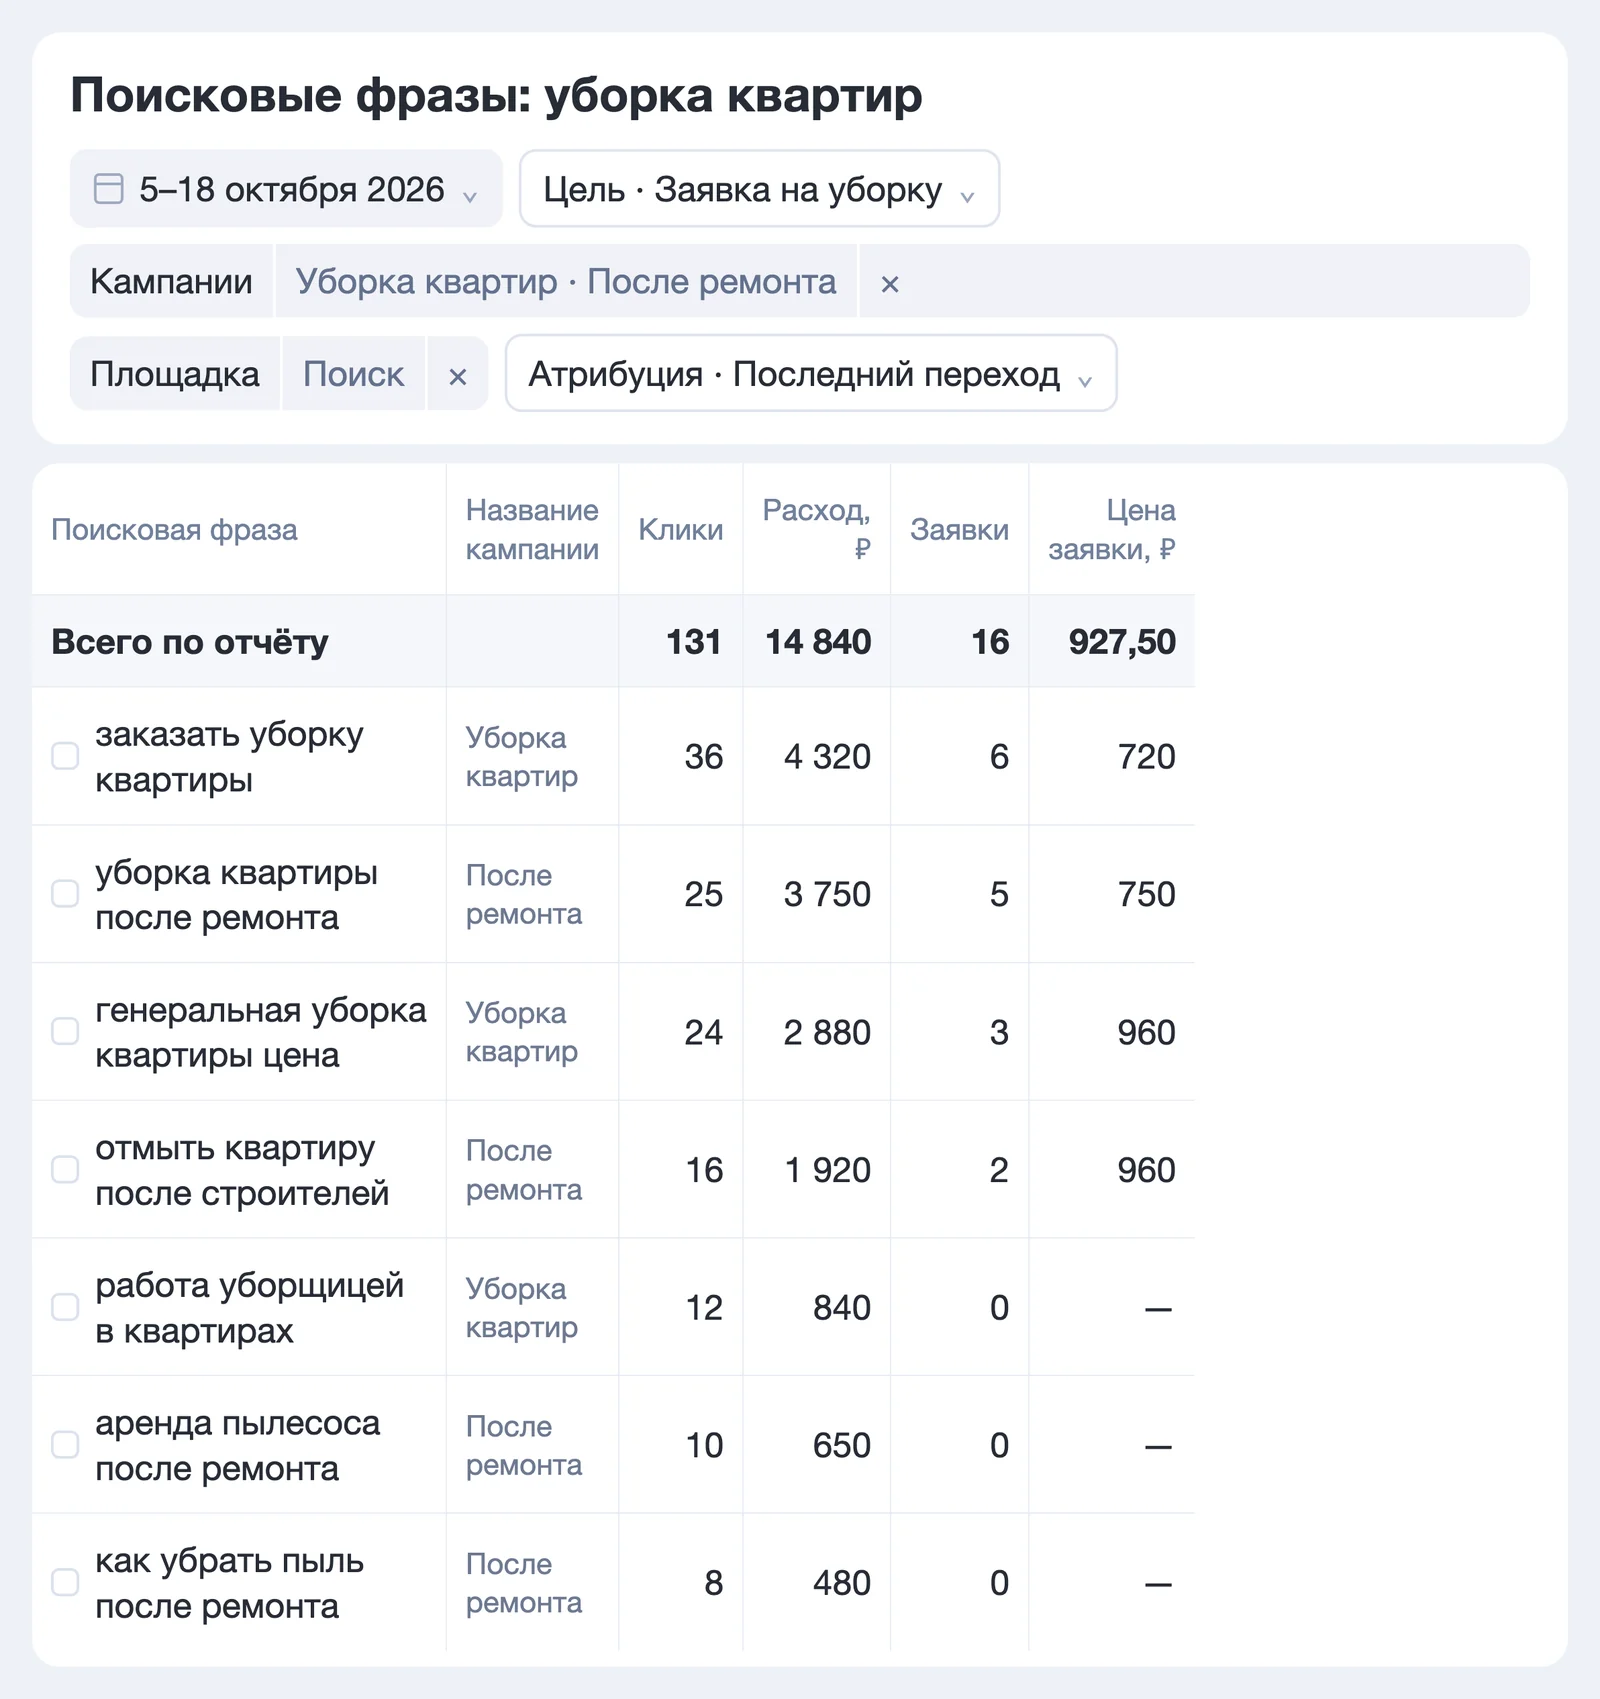The image size is (1600, 1699).
Task: Open the Атрибуция · Последний переход dropdown
Action: point(811,374)
